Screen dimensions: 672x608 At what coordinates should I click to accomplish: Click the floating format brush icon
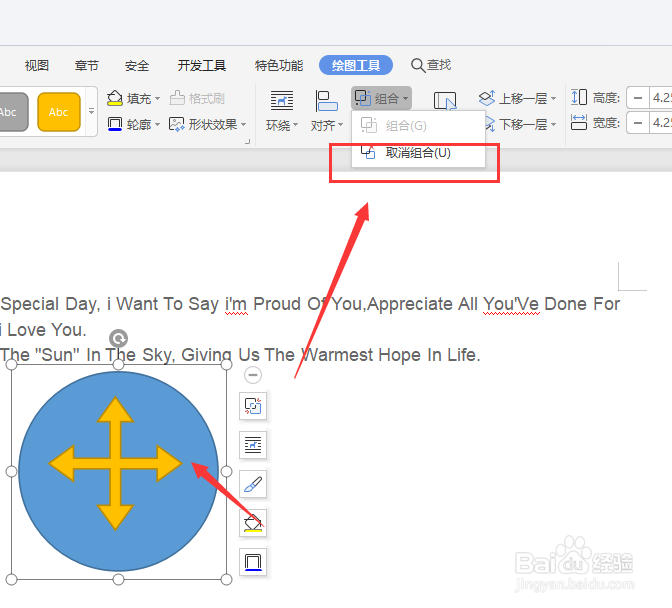click(253, 484)
